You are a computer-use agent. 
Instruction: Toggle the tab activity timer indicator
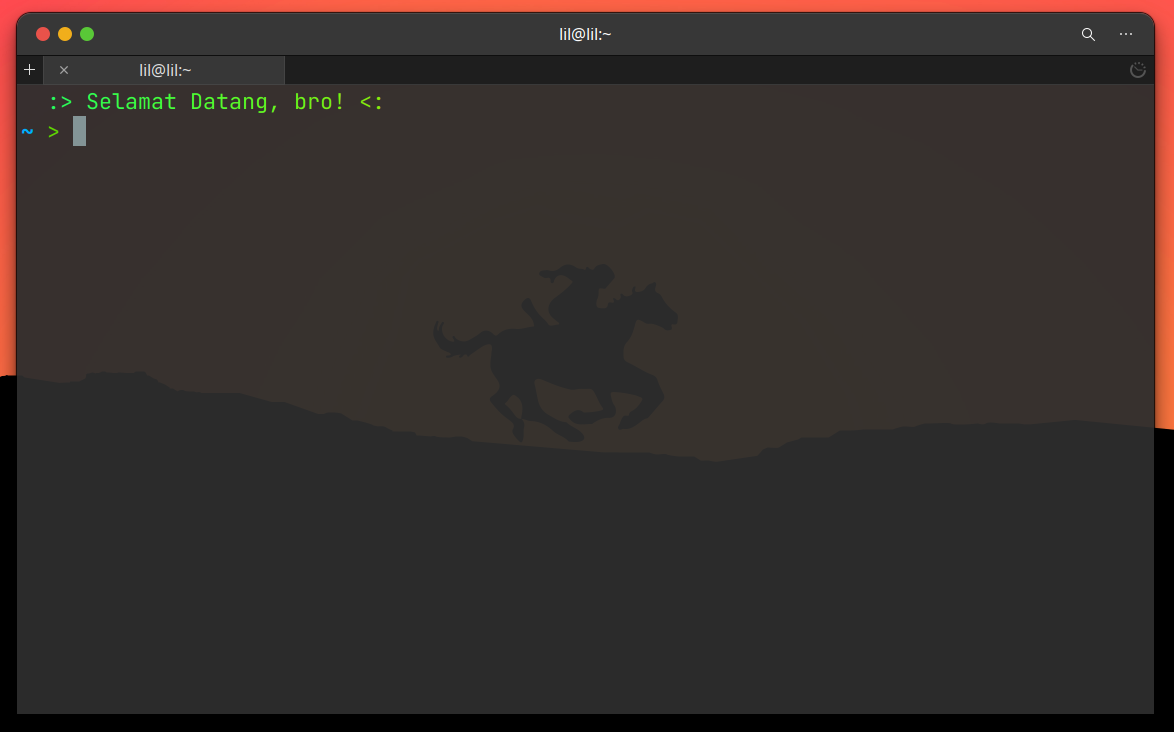[1138, 70]
